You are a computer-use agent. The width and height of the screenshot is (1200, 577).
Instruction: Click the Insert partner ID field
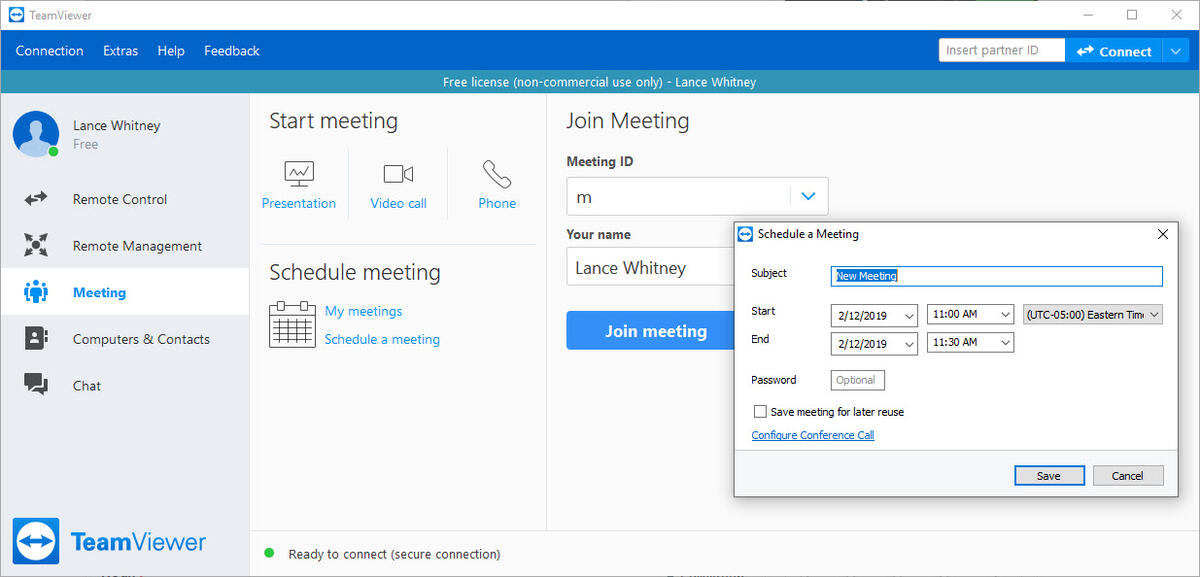tap(1002, 51)
